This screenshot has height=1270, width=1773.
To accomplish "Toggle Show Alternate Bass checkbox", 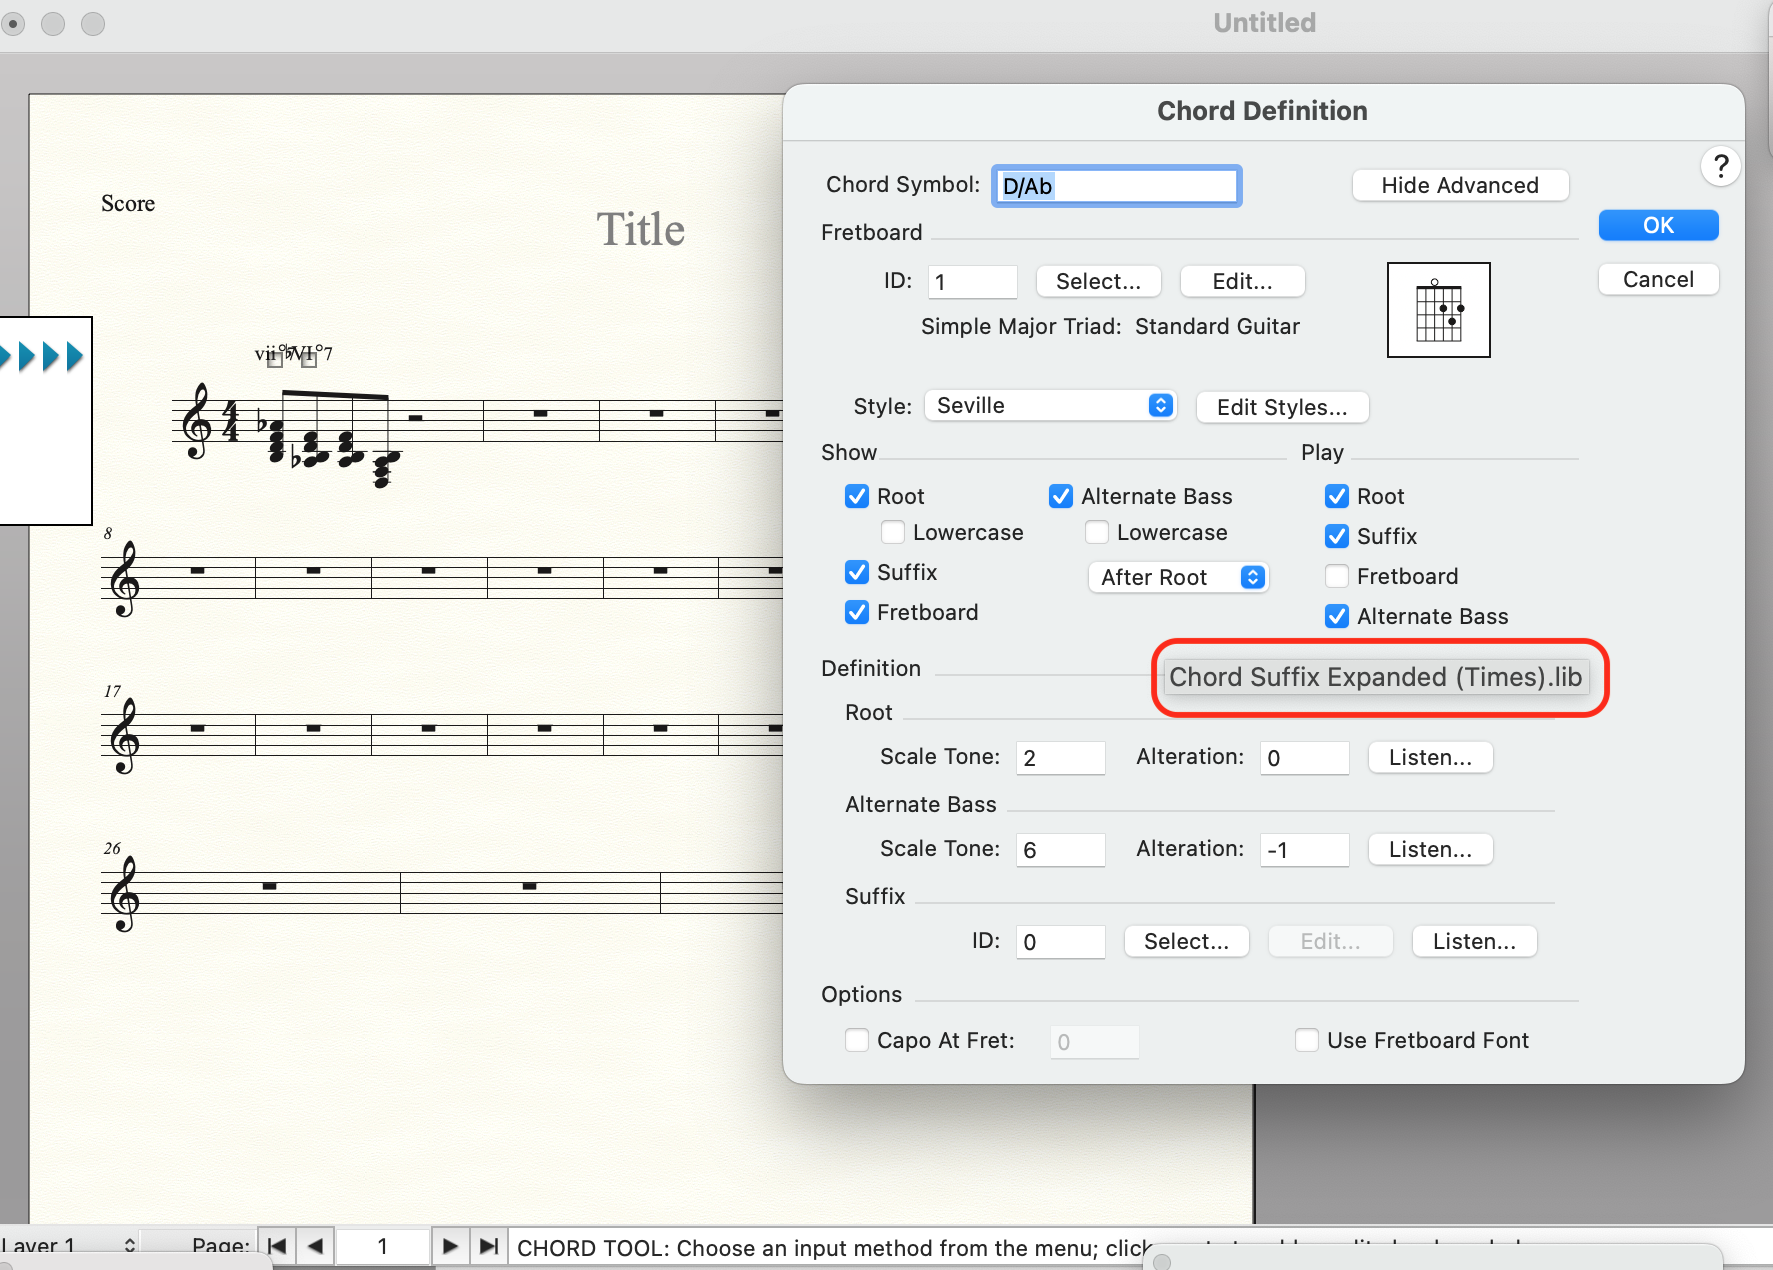I will 1061,496.
